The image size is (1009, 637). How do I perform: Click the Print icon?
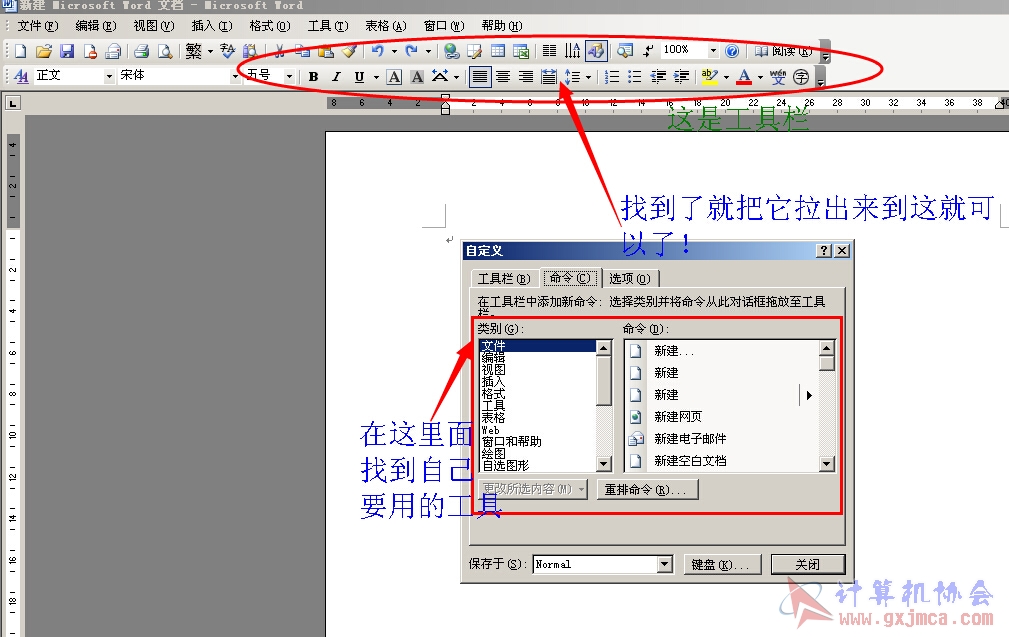[x=142, y=51]
